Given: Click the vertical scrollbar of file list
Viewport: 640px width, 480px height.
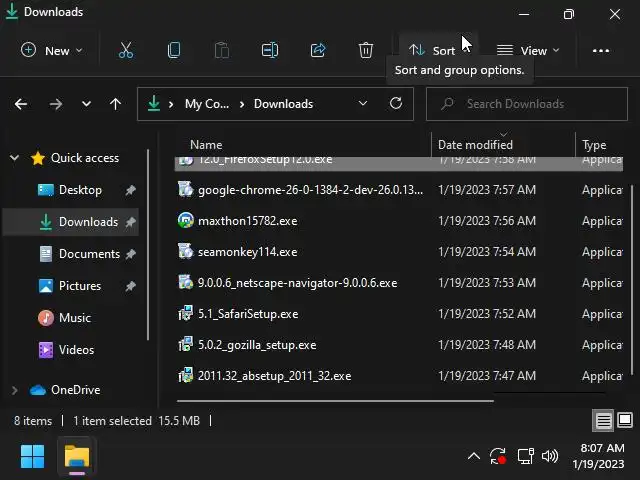Looking at the screenshot, I should [x=633, y=280].
